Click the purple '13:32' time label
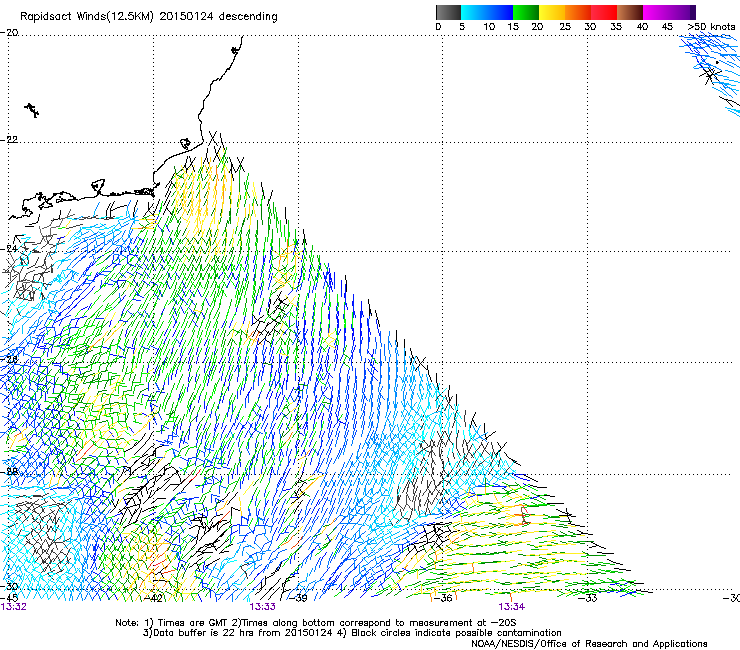740x650 pixels. click(x=14, y=607)
